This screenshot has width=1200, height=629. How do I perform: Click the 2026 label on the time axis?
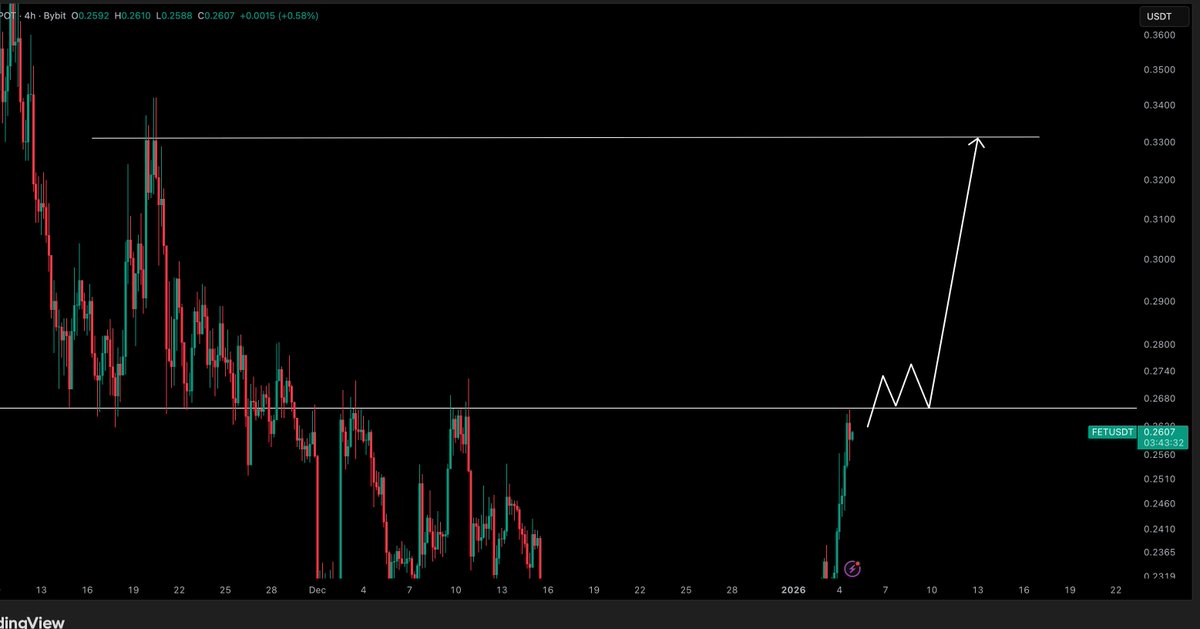click(x=793, y=591)
